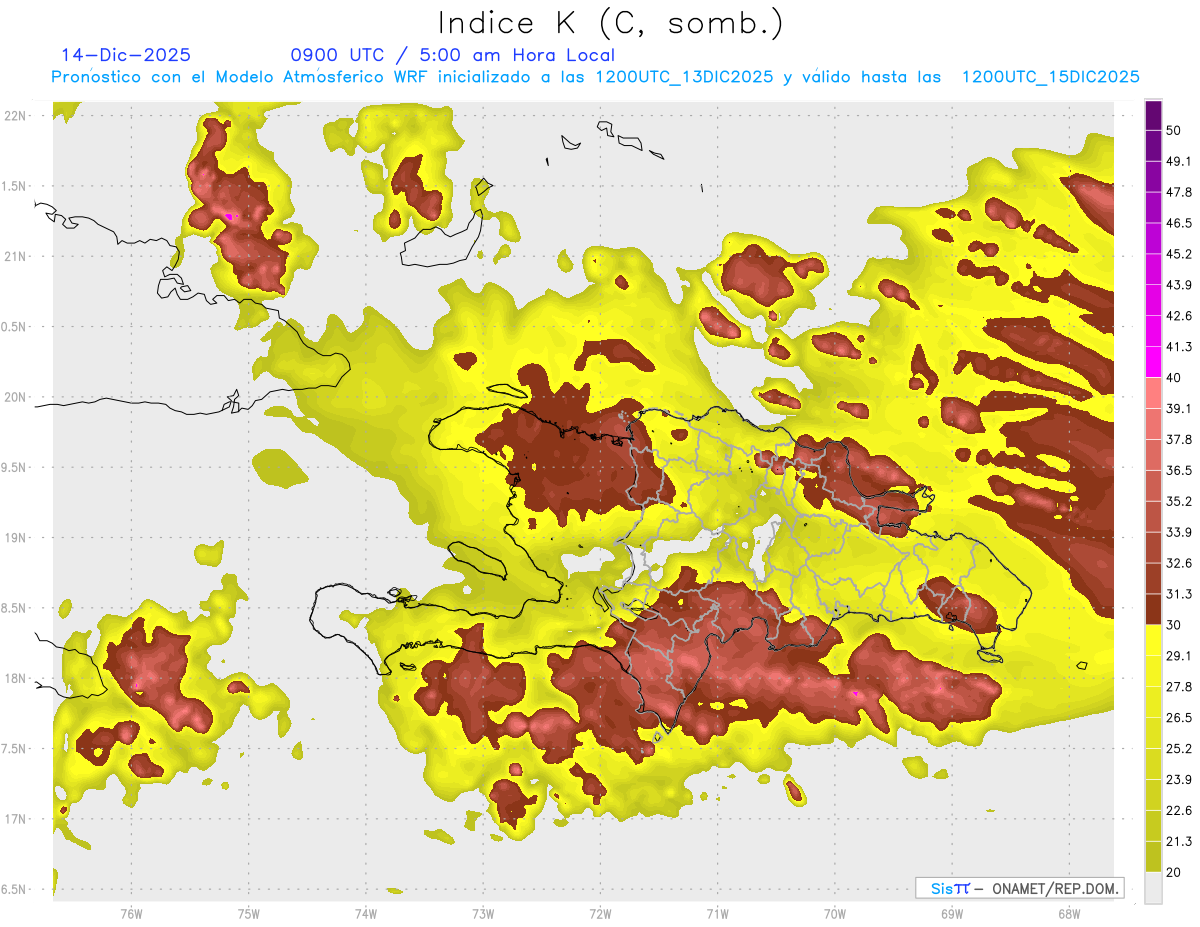Viewport: 1200px width, 927px height.
Task: Click the "20N" latitude label
Action: point(15,397)
